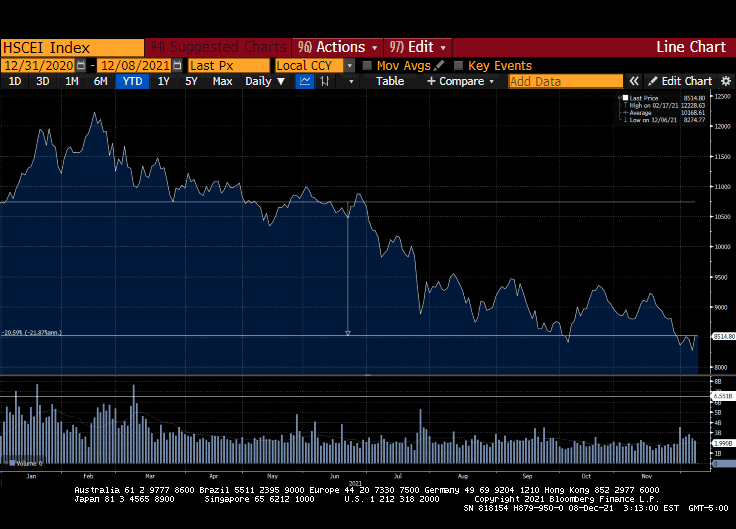Select the 5Y range tab
This screenshot has width=736, height=529.
[x=191, y=81]
